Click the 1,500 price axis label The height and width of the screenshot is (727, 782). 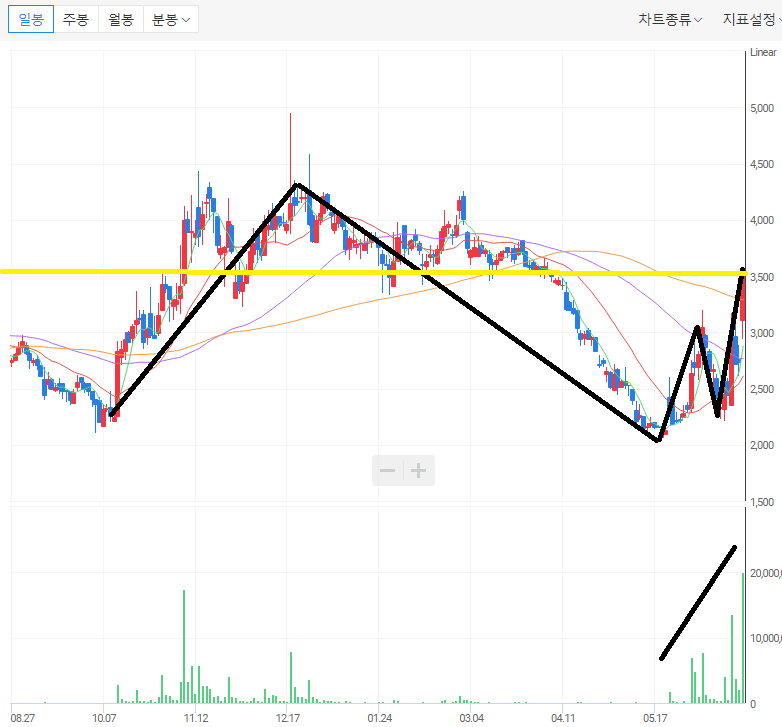point(762,502)
